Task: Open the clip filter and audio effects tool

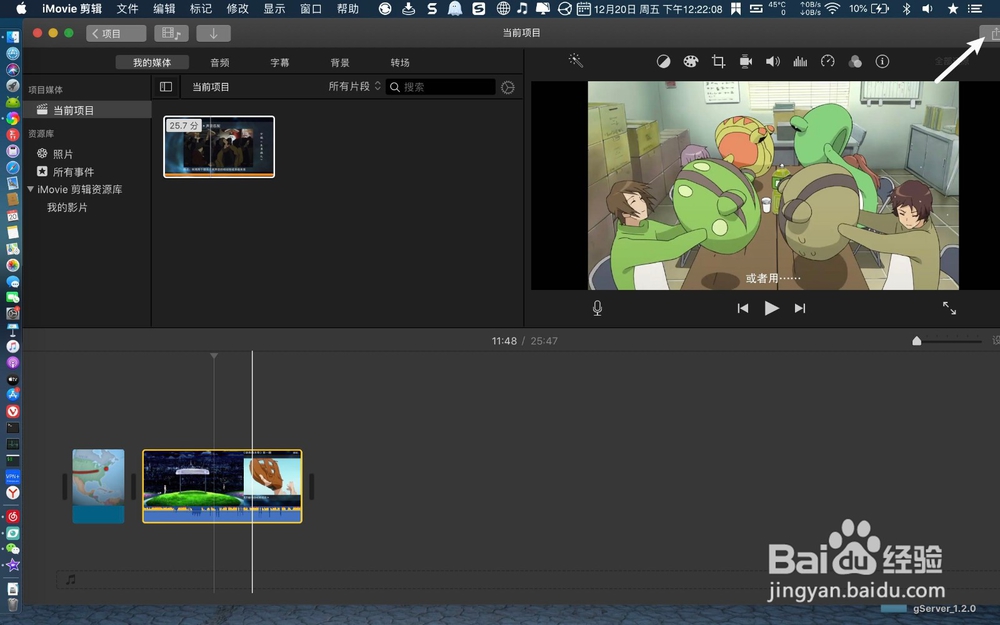Action: [855, 61]
